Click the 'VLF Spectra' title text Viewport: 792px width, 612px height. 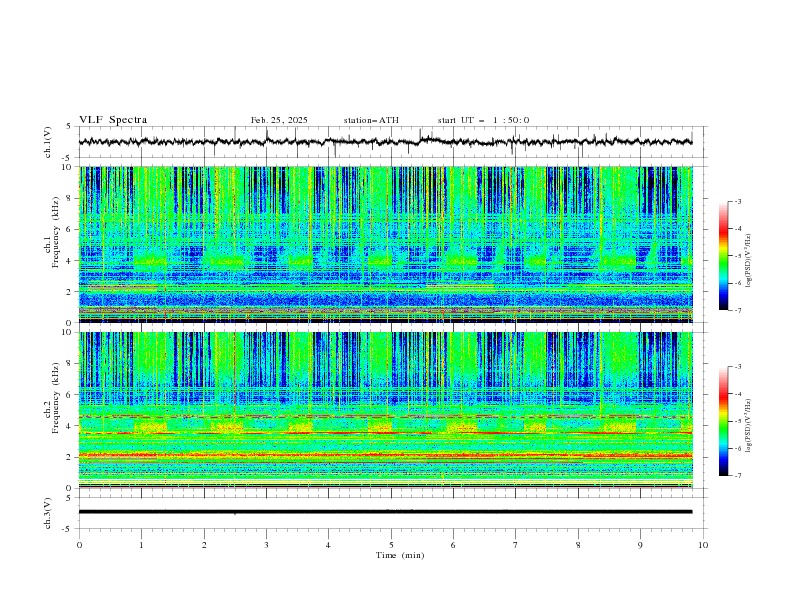pyautogui.click(x=113, y=120)
